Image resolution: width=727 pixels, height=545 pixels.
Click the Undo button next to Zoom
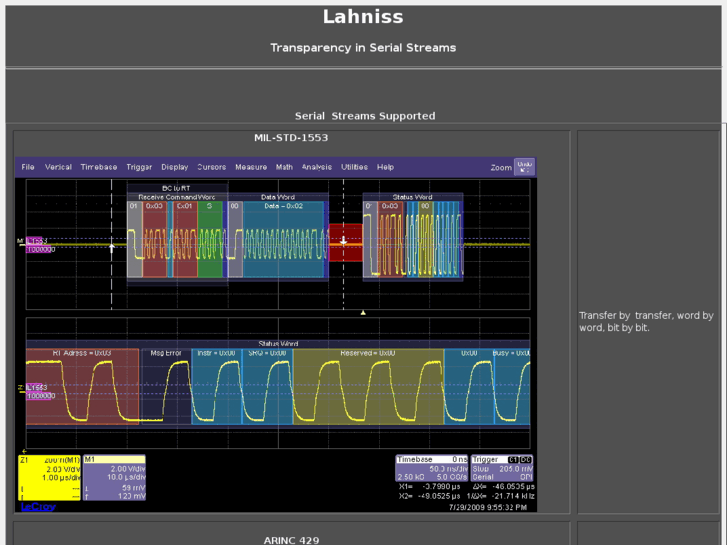[524, 167]
